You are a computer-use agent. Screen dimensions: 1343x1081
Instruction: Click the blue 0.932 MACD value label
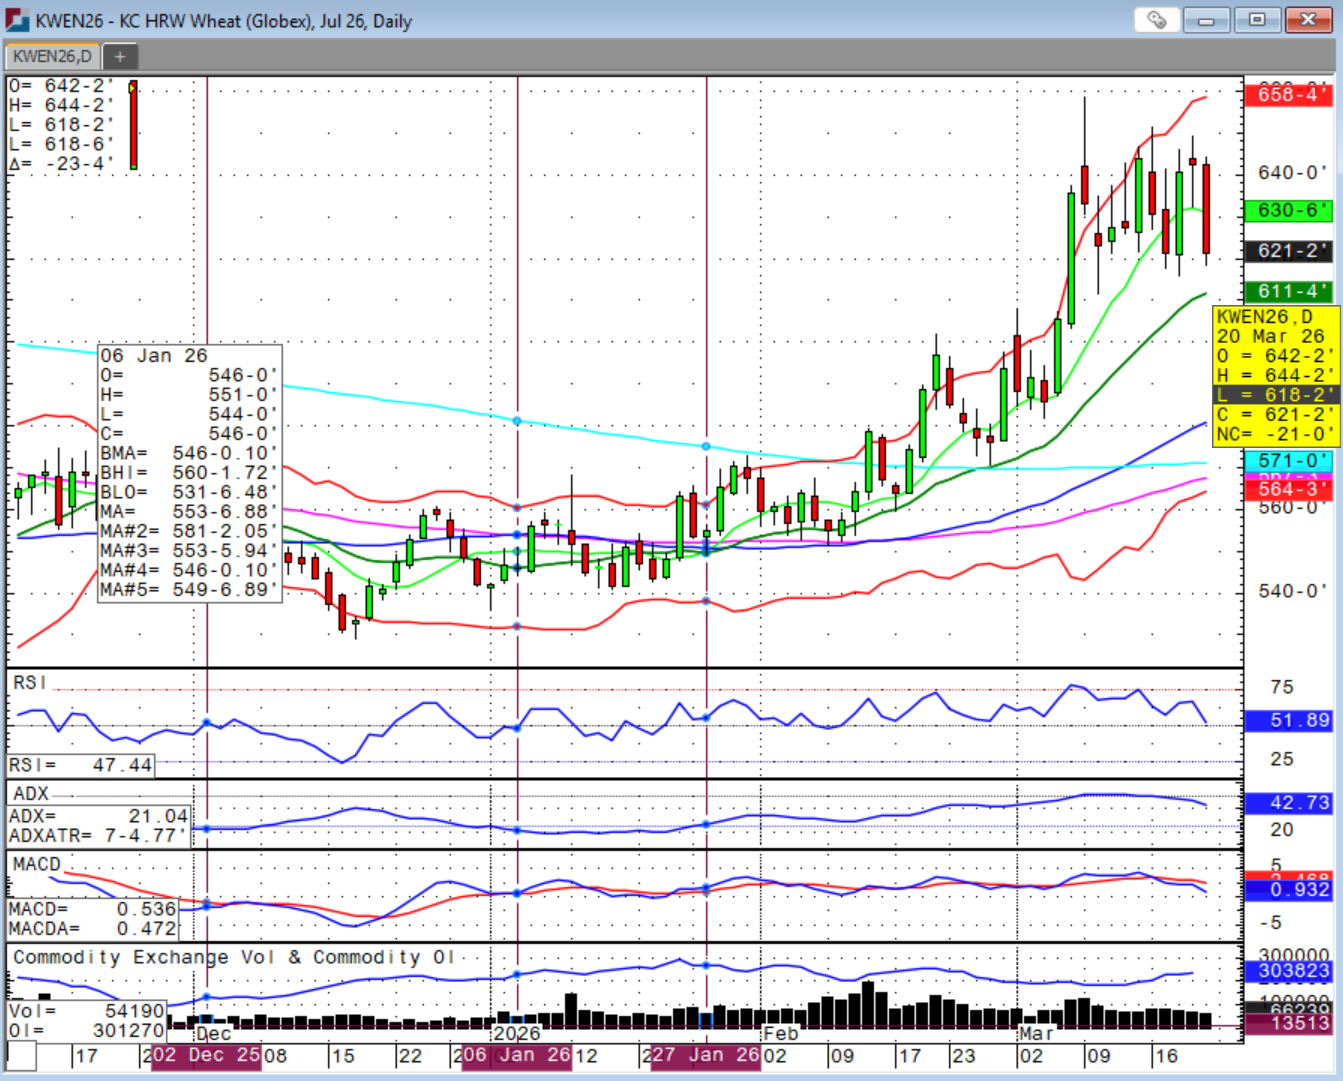pos(1287,890)
